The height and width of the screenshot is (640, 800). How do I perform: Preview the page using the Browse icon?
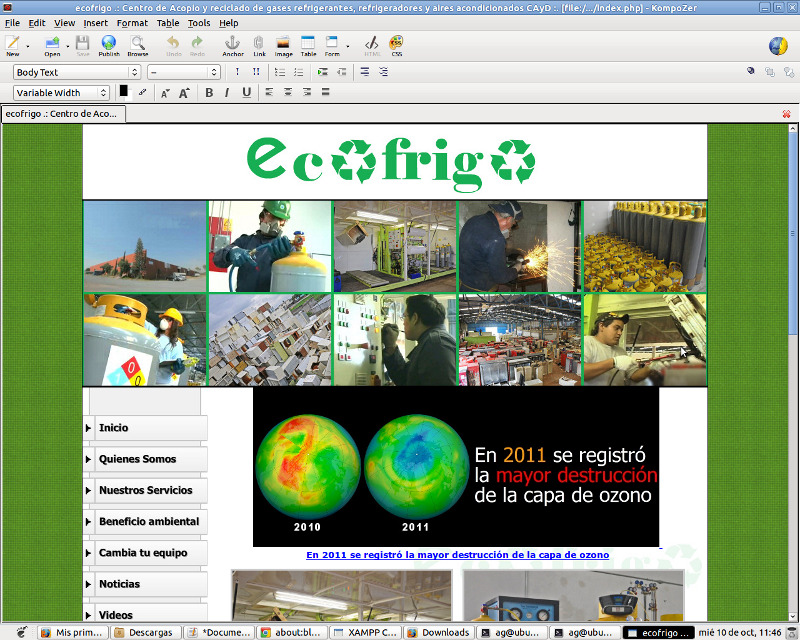(x=138, y=45)
